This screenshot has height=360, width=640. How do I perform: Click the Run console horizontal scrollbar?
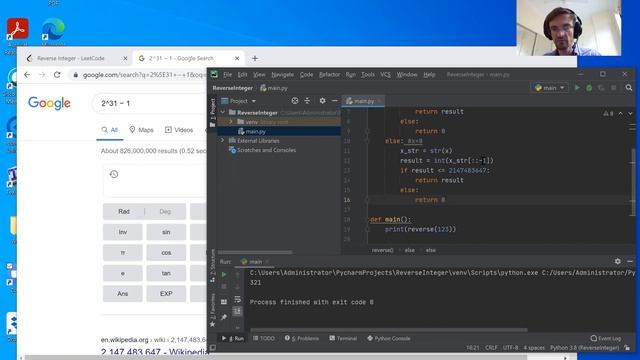389,330
